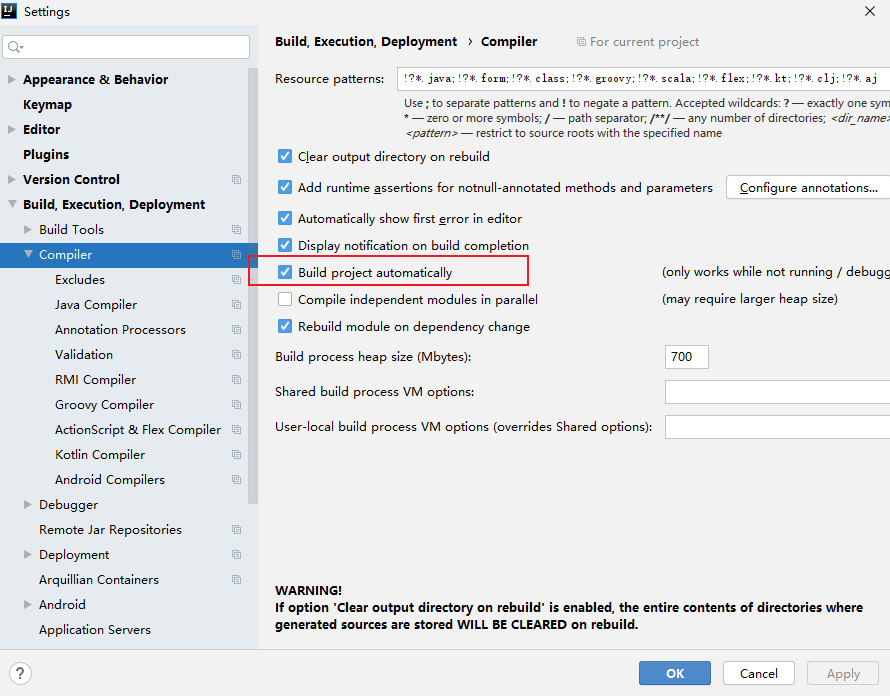This screenshot has height=696, width=890.
Task: Click project-level icon beside Annotation Processors
Action: click(x=236, y=330)
